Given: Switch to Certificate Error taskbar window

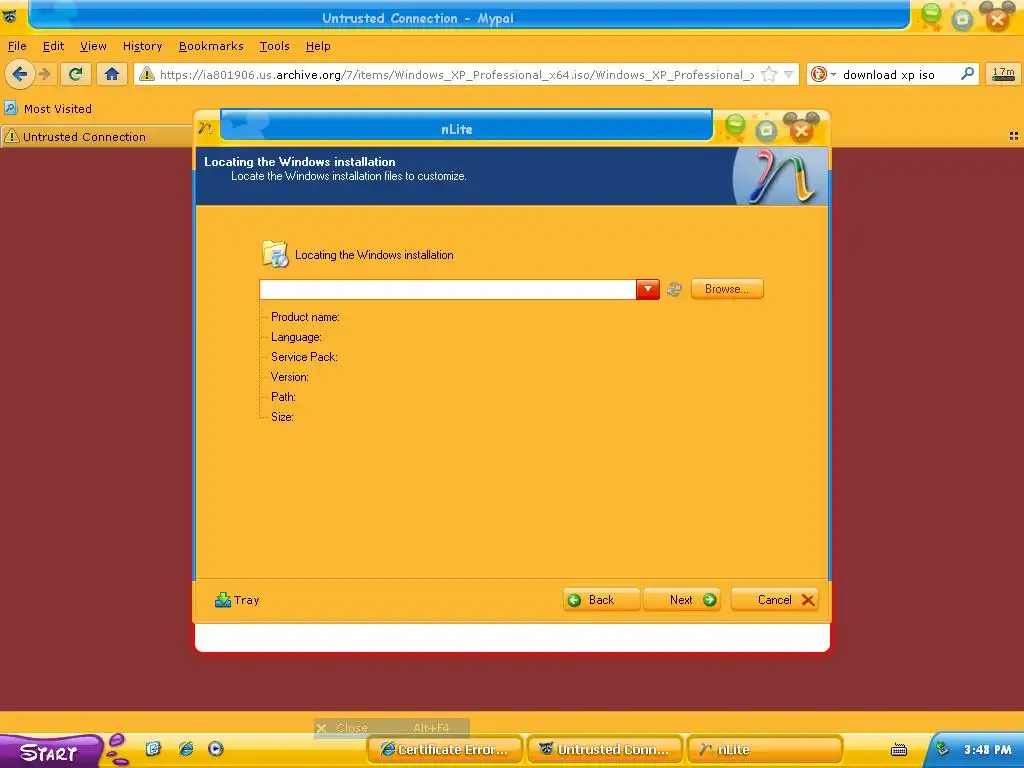Looking at the screenshot, I should (445, 749).
